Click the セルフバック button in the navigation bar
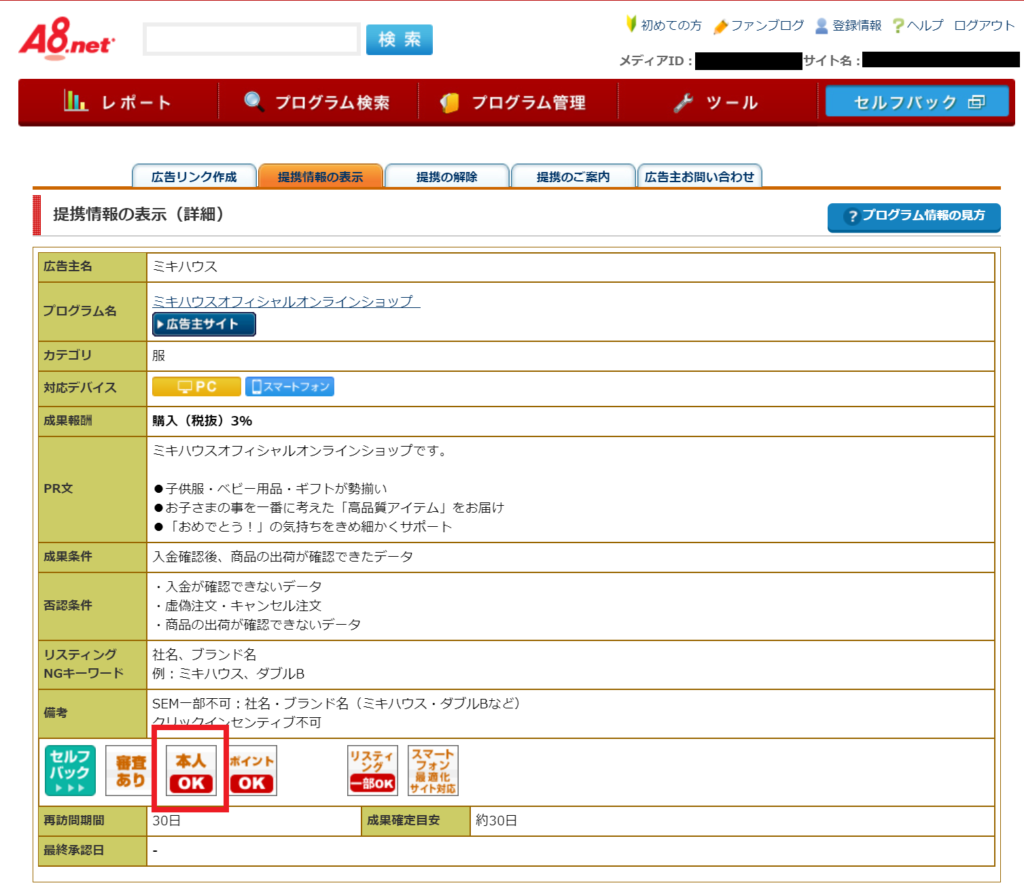 tap(917, 102)
